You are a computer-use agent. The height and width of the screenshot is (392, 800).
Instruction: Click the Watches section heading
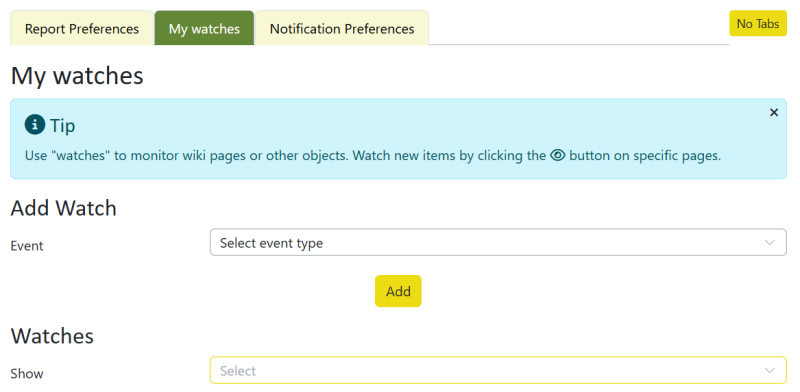coord(52,336)
